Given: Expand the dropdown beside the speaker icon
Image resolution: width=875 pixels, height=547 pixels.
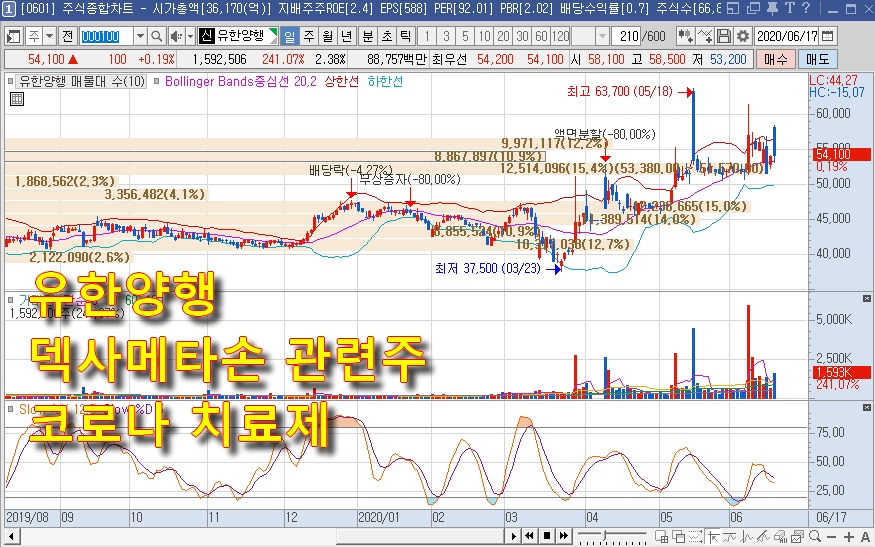Looking at the screenshot, I should tap(190, 36).
